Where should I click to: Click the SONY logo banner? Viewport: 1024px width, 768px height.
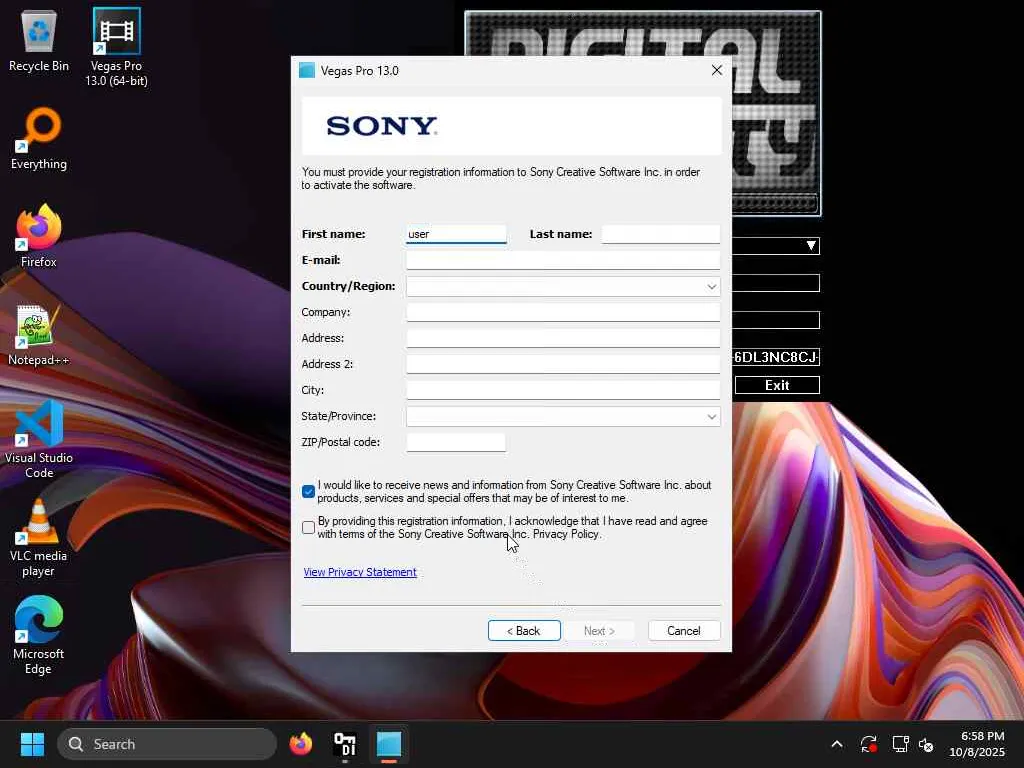point(511,126)
